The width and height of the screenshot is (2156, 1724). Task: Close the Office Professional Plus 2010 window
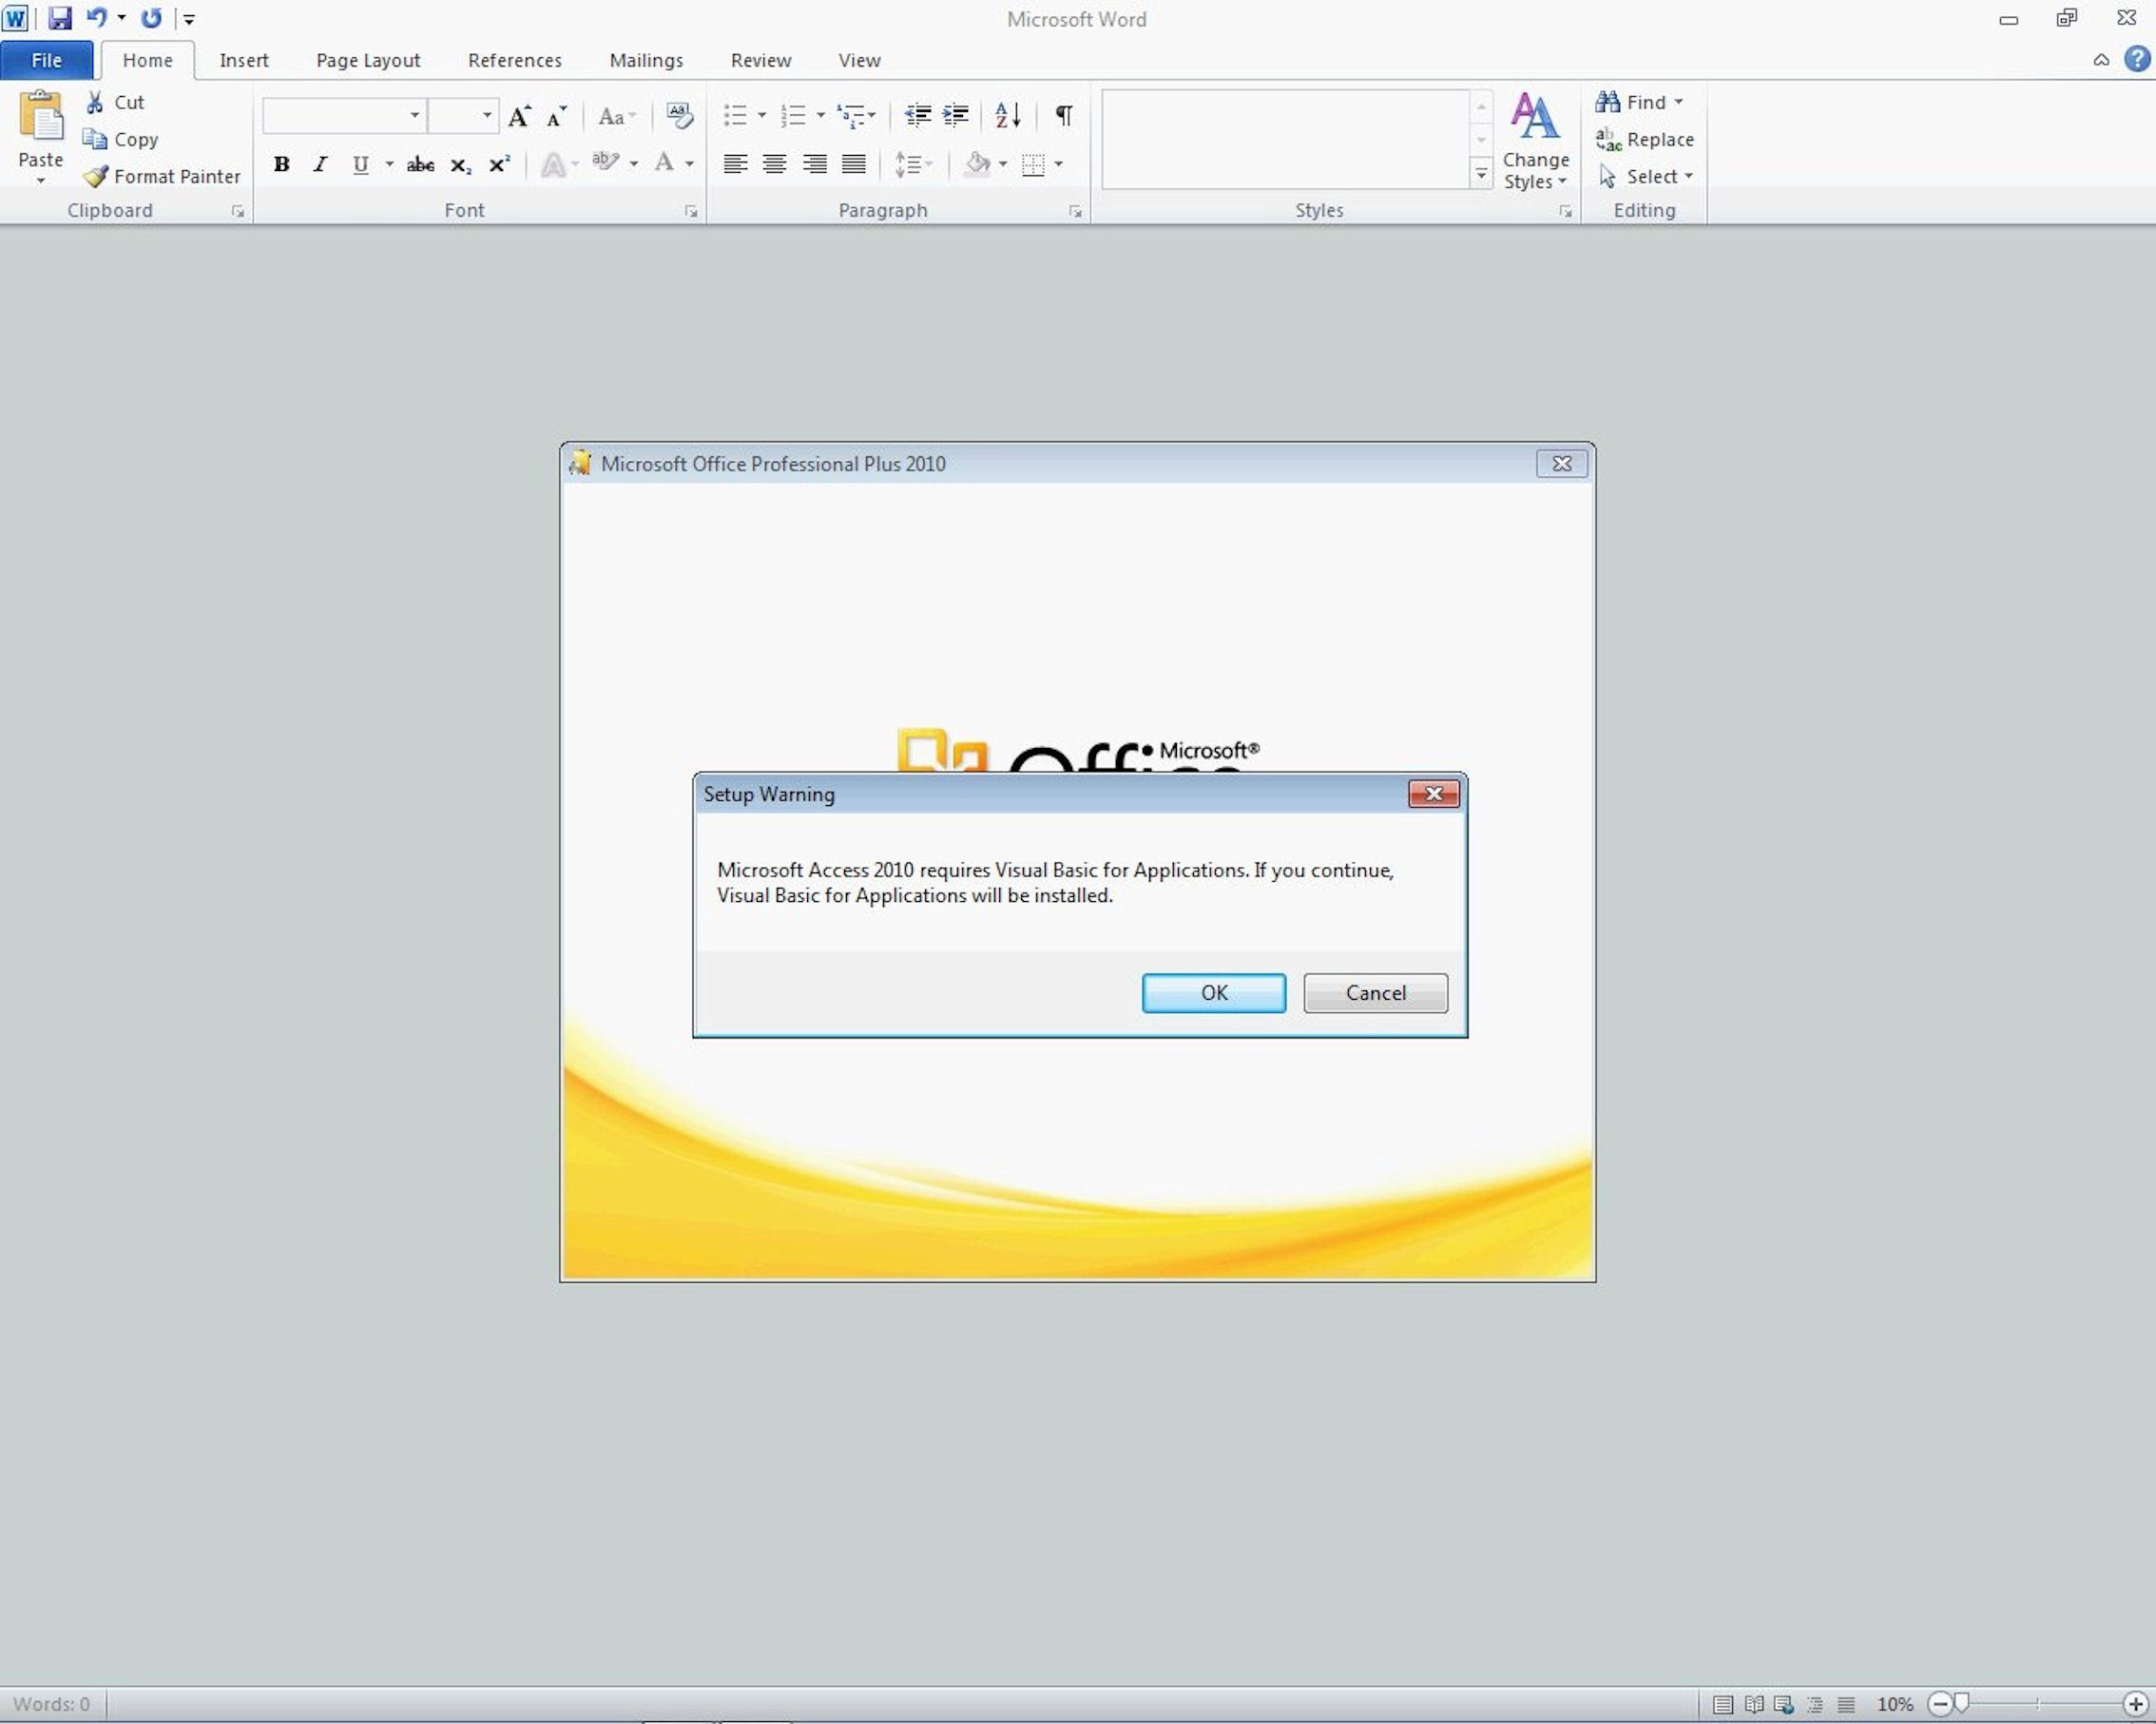pos(1561,463)
